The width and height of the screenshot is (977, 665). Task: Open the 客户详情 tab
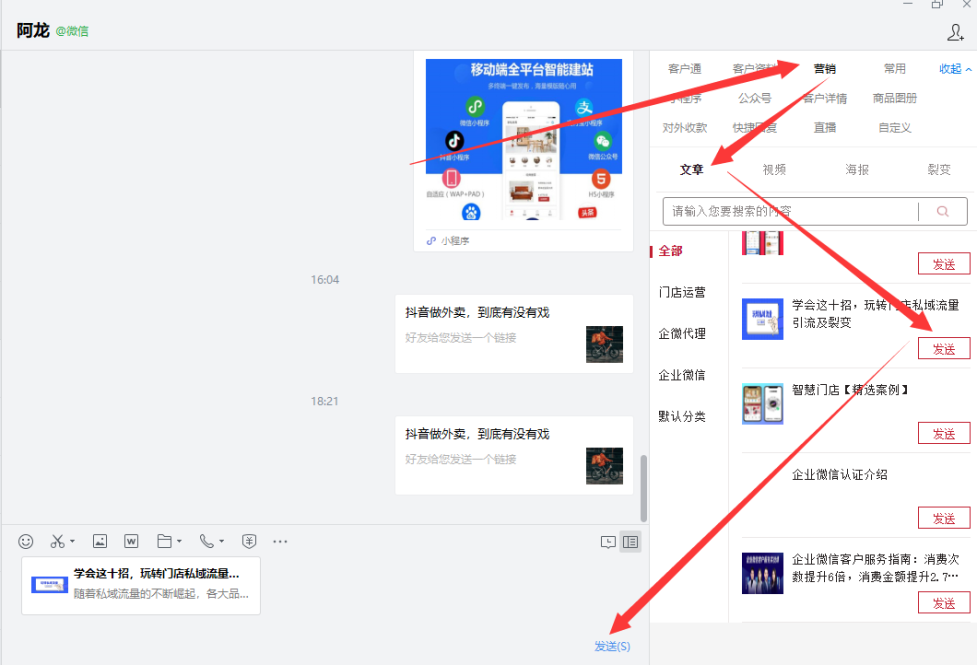point(824,98)
